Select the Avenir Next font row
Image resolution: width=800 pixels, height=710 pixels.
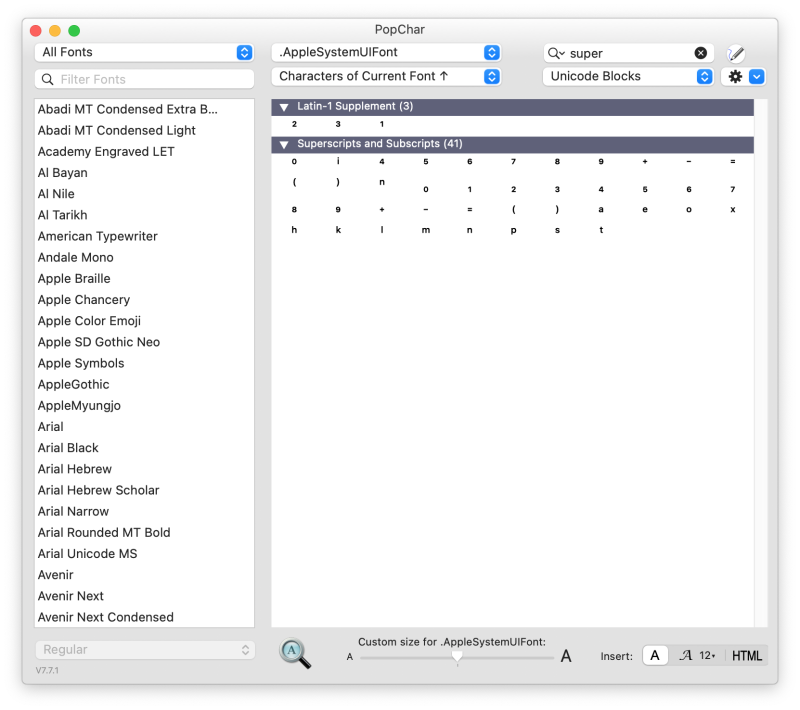[x=145, y=596]
